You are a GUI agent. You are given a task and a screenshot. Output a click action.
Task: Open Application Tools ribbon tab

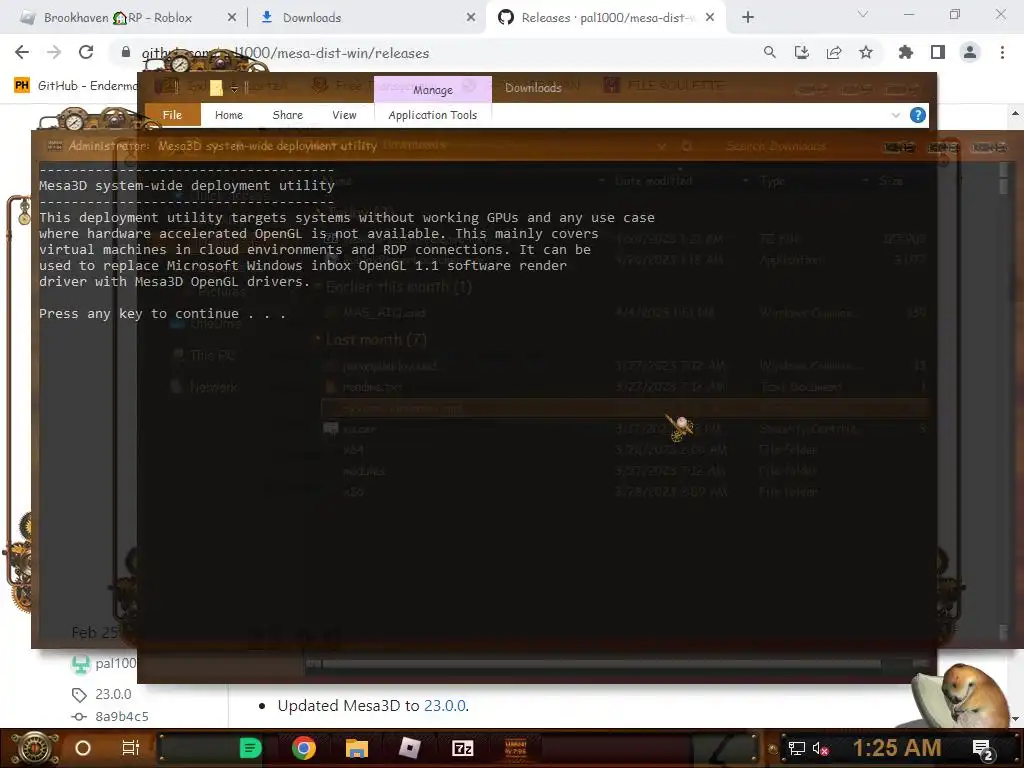[432, 115]
